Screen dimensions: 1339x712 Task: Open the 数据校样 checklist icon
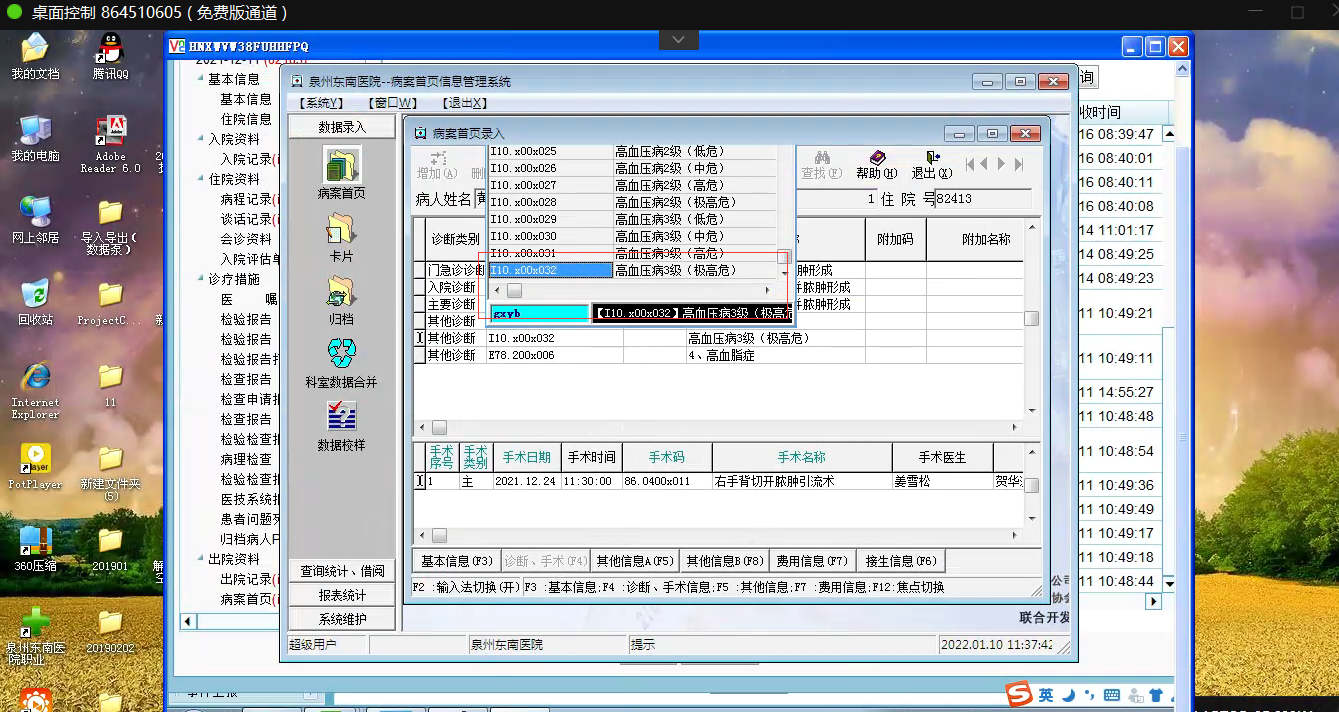point(341,416)
